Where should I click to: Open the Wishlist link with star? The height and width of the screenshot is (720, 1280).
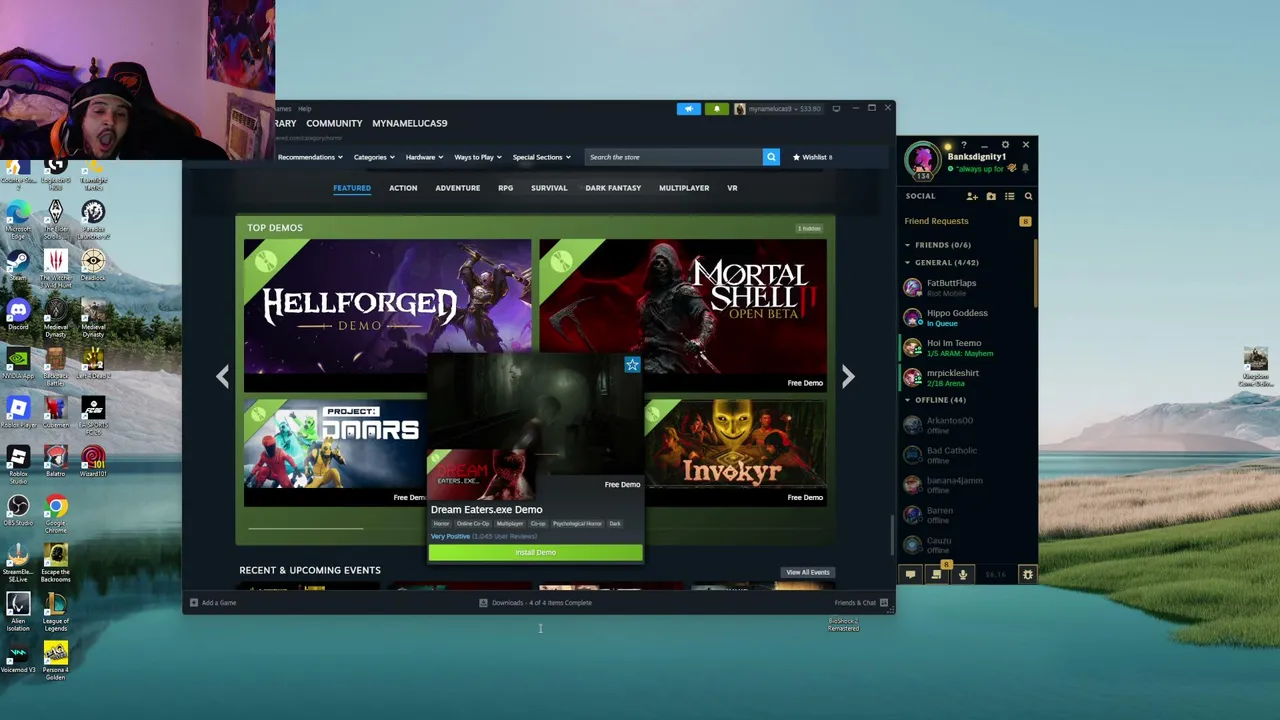812,157
